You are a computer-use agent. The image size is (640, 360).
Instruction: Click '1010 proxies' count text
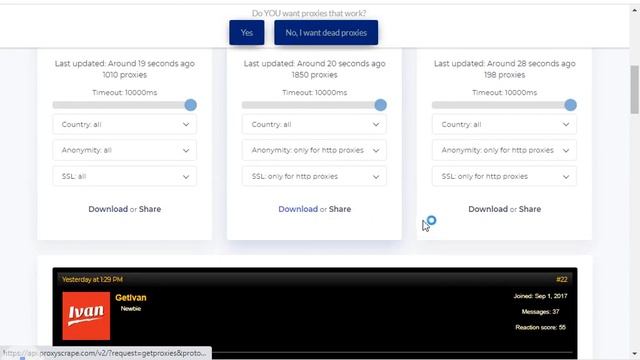click(x=124, y=75)
